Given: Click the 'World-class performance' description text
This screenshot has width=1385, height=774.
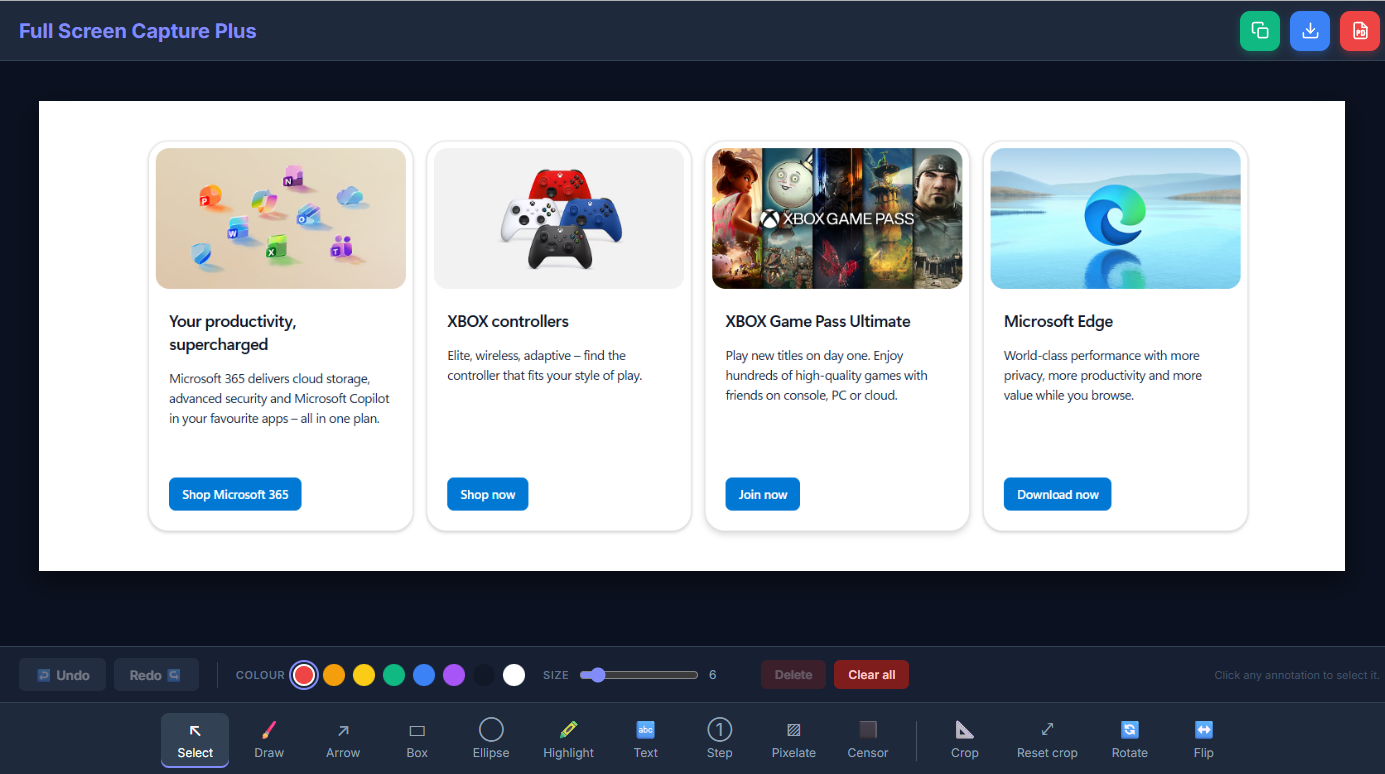Looking at the screenshot, I should pos(1103,375).
